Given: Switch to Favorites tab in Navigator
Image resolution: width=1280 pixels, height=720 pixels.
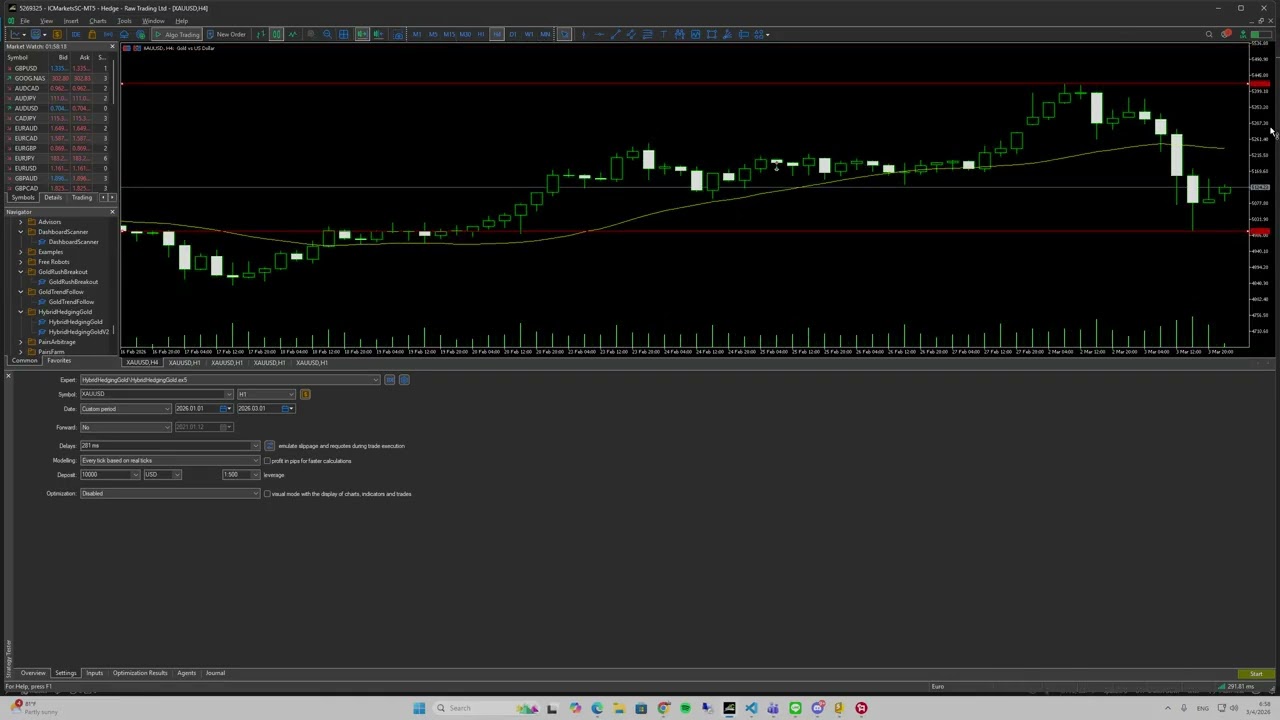Looking at the screenshot, I should [59, 360].
